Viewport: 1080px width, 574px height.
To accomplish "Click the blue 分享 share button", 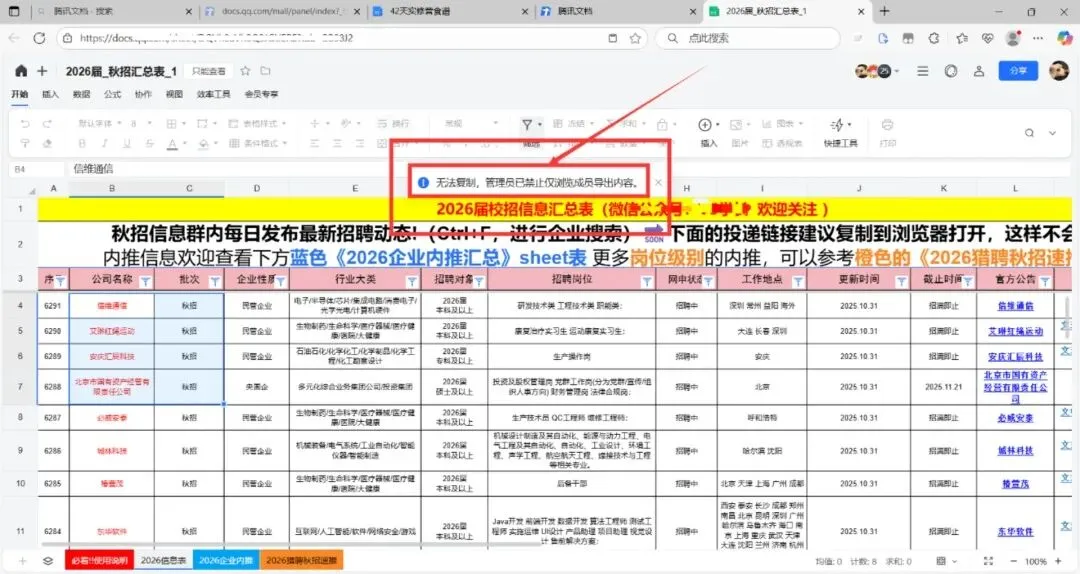I will coord(1018,71).
